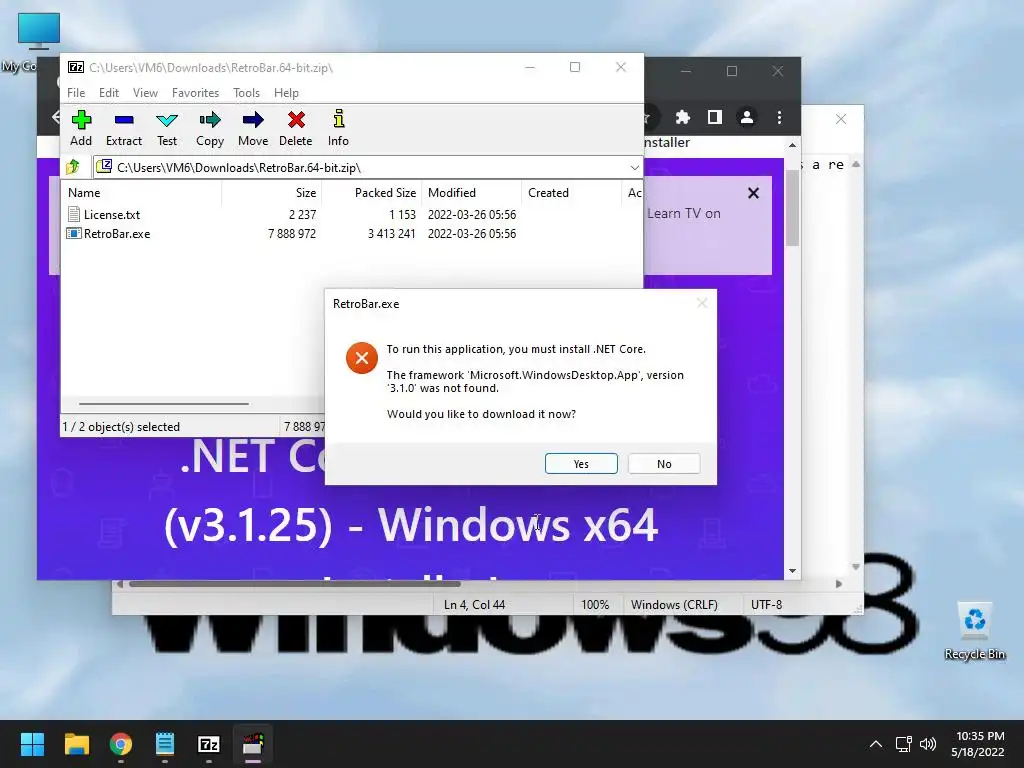The width and height of the screenshot is (1024, 768).
Task: Click License.txt modified date 2022-03-26
Action: click(472, 214)
